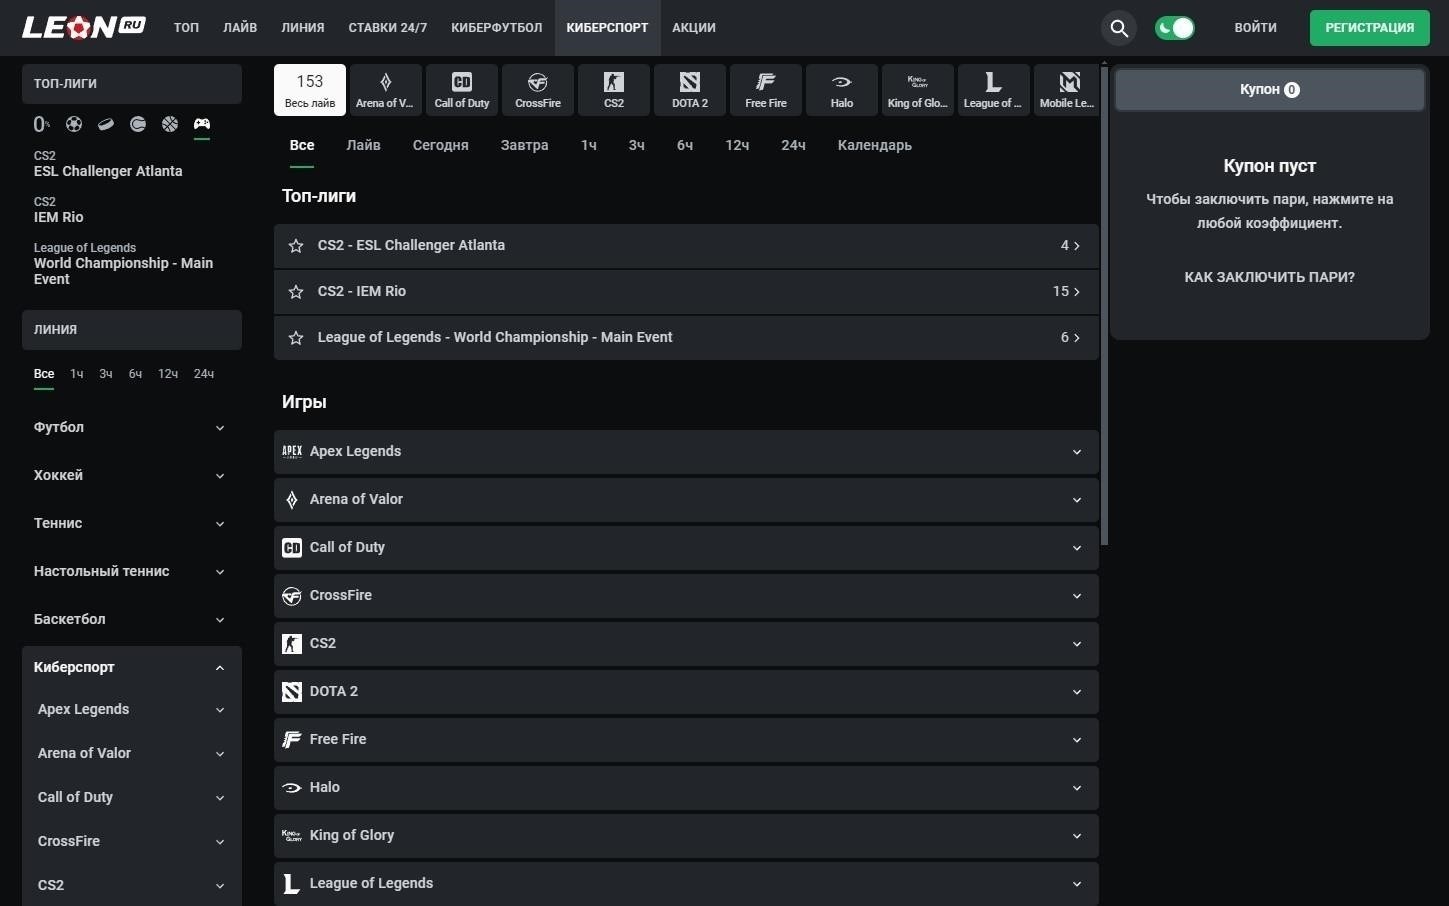
Task: Select the King of Glory game tile
Action: tap(918, 90)
